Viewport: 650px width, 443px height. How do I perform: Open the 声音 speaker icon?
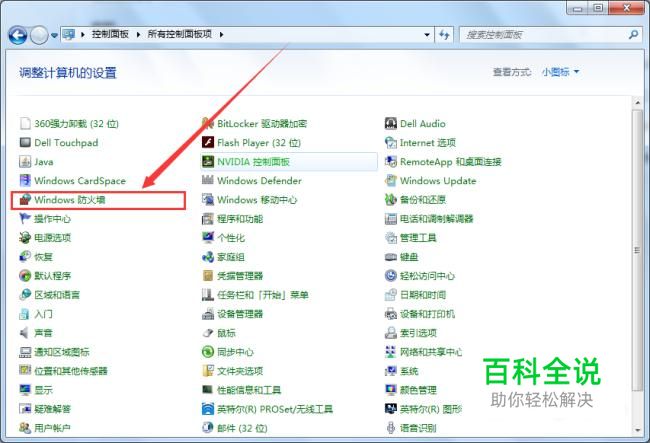click(x=25, y=333)
